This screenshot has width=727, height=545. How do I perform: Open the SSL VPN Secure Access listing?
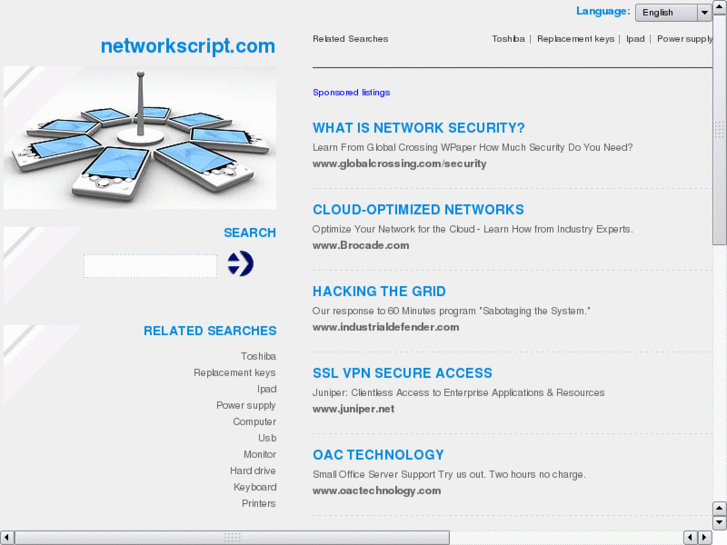[x=402, y=373]
